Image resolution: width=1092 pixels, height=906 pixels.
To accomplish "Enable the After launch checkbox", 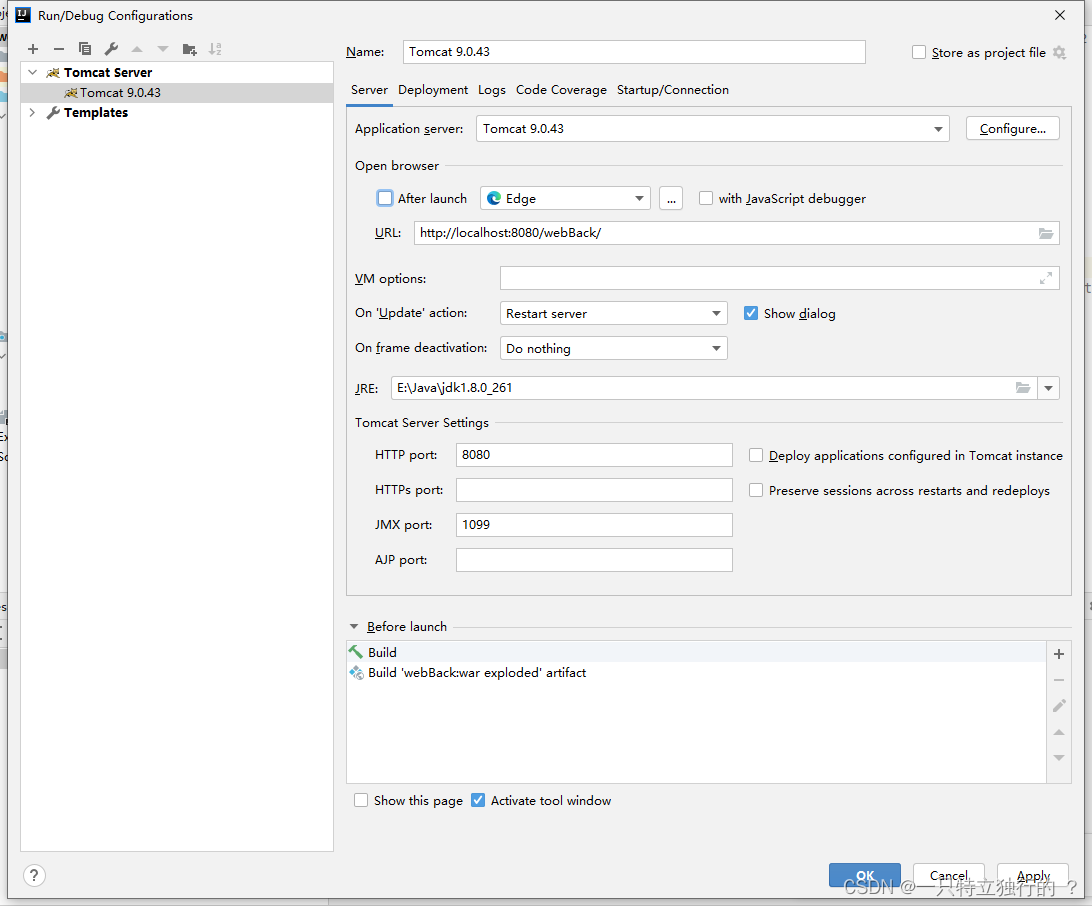I will [x=385, y=198].
